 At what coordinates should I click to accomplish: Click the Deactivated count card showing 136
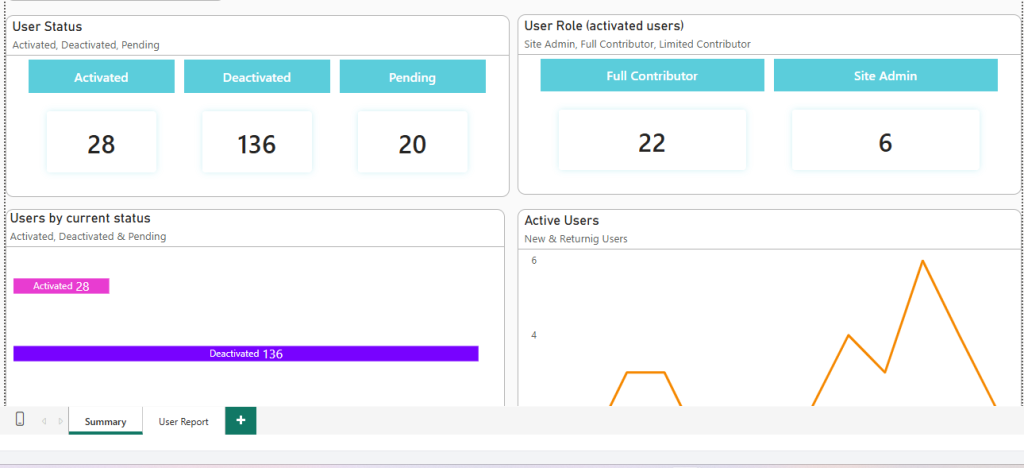257,142
